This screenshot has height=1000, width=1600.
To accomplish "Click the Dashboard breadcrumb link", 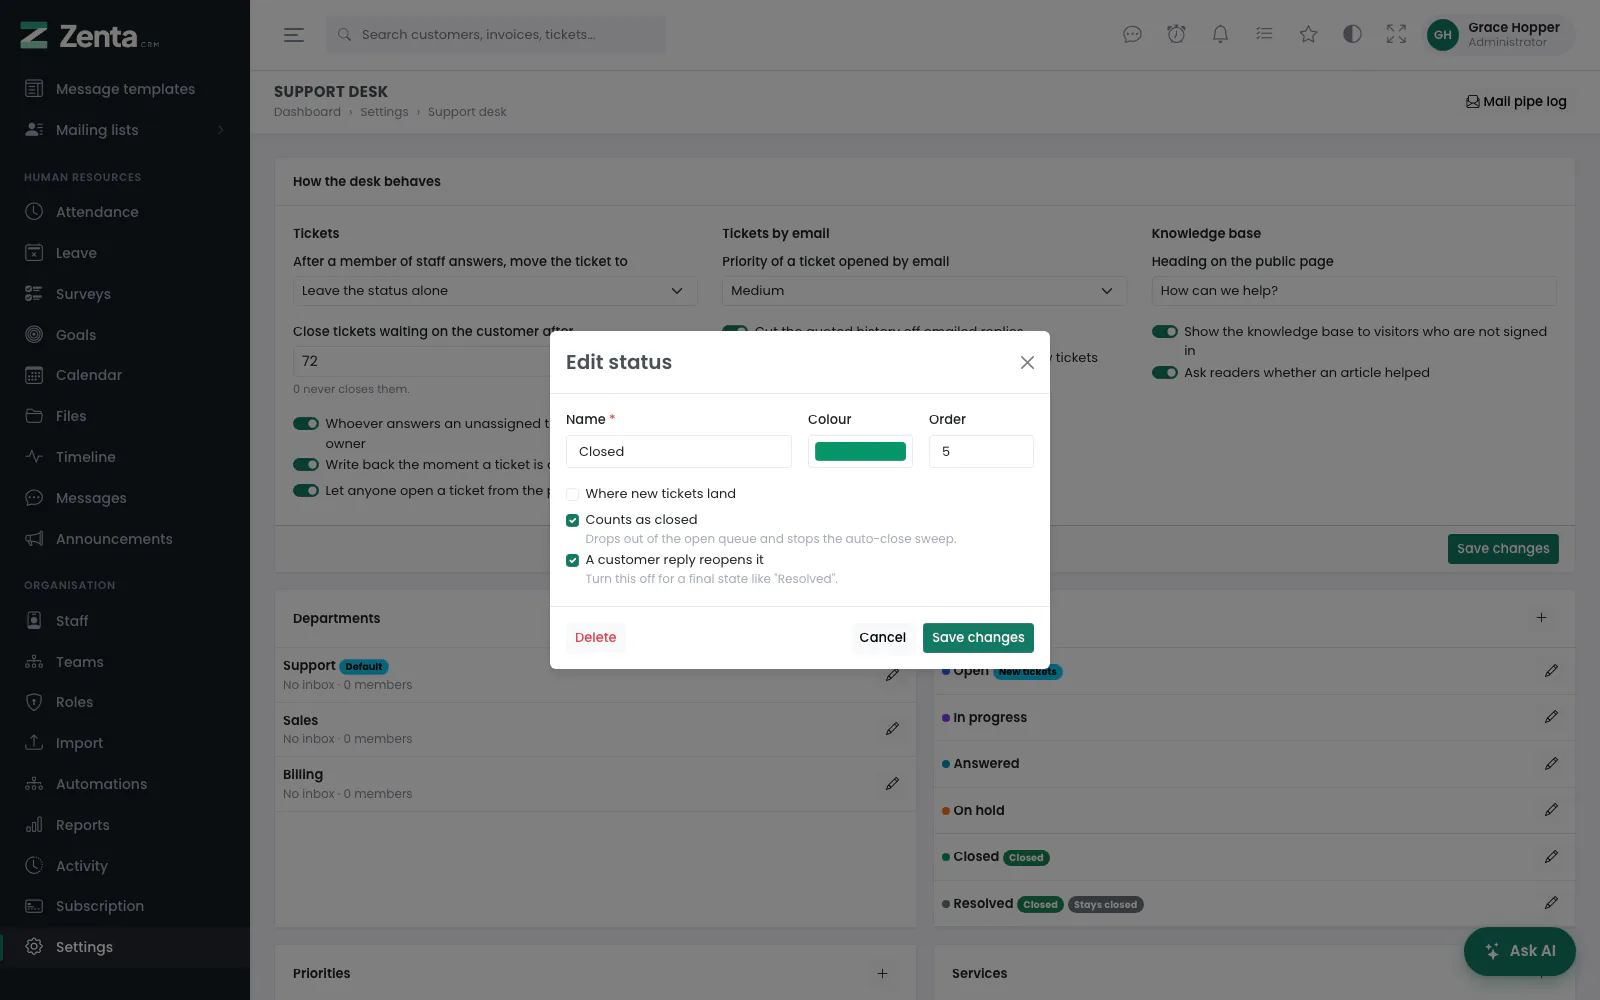I will tap(307, 112).
